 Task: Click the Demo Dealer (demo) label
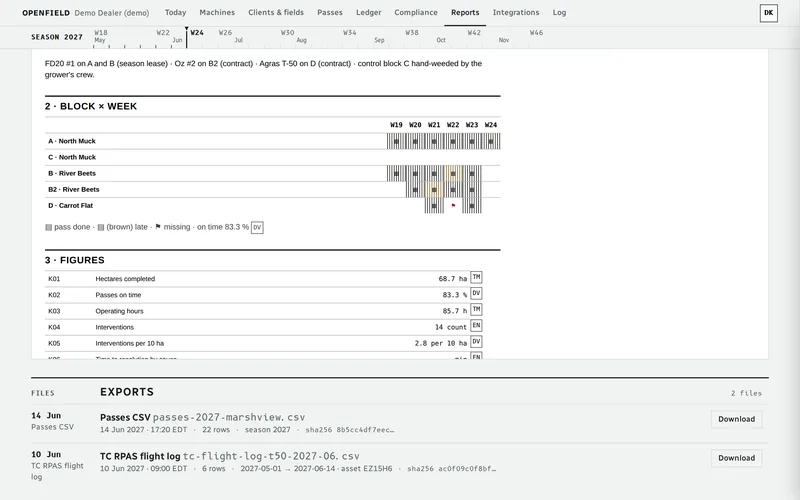[112, 13]
